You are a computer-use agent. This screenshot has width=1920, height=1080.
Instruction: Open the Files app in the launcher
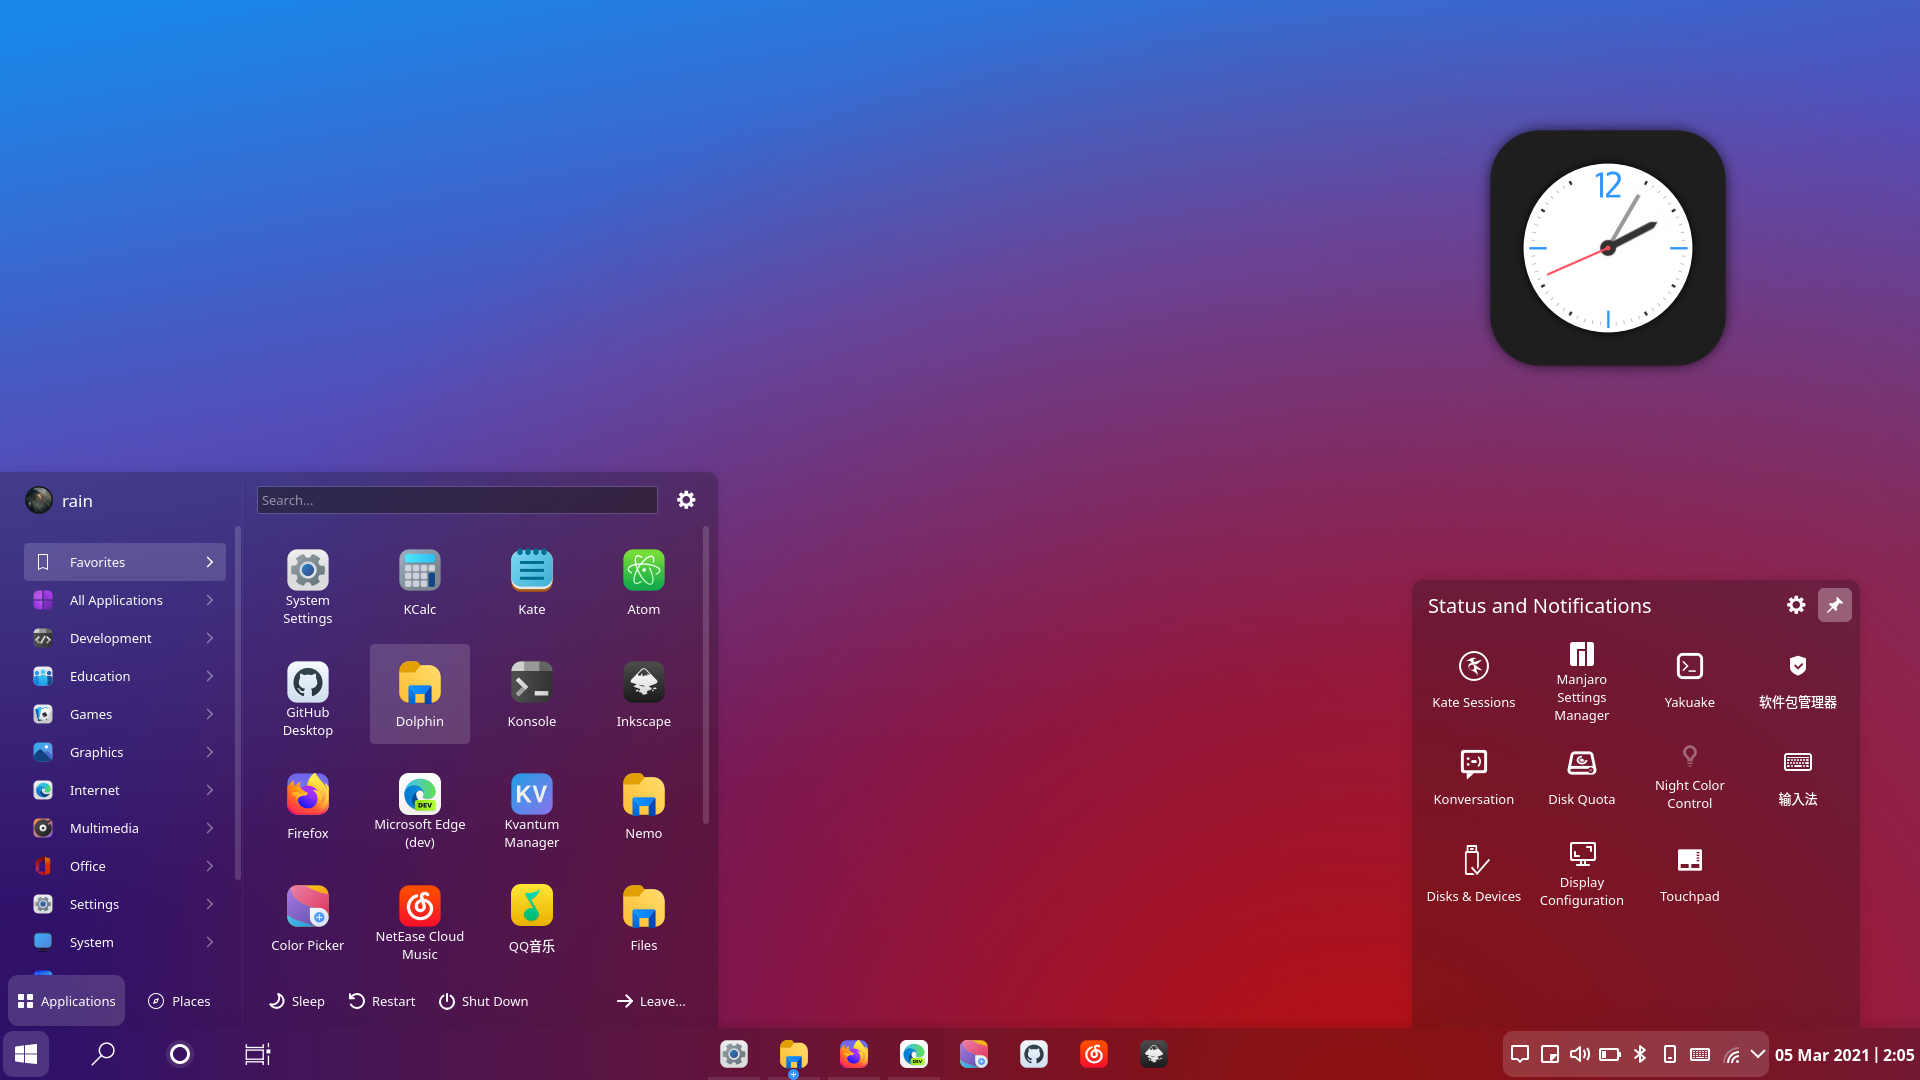click(x=643, y=919)
